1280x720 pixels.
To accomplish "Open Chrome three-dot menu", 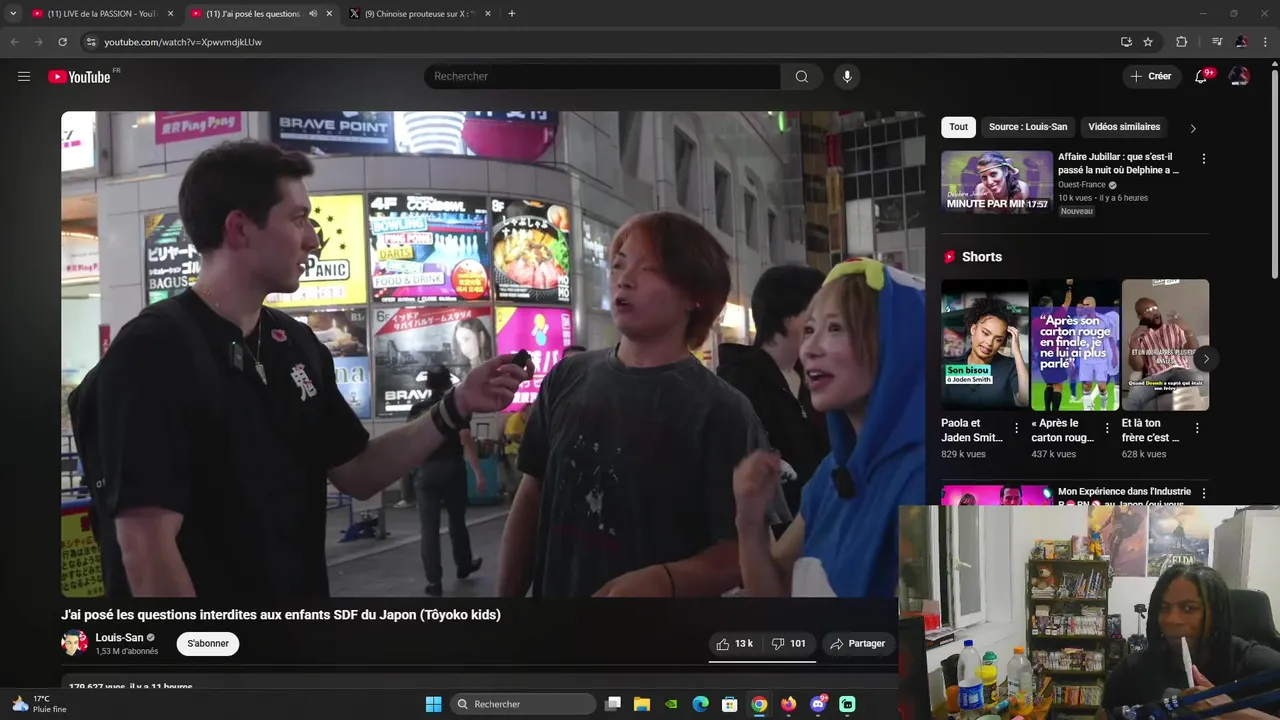I will click(x=1265, y=42).
